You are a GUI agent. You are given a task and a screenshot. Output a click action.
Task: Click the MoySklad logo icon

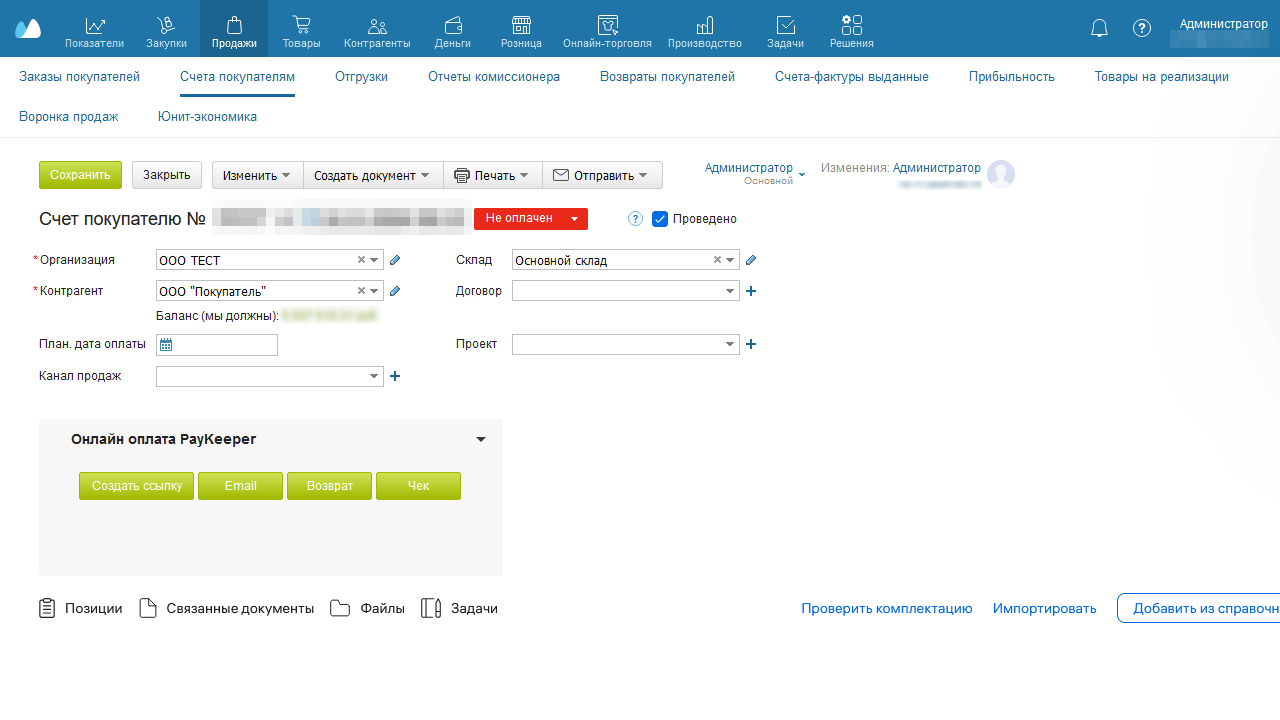[x=28, y=28]
